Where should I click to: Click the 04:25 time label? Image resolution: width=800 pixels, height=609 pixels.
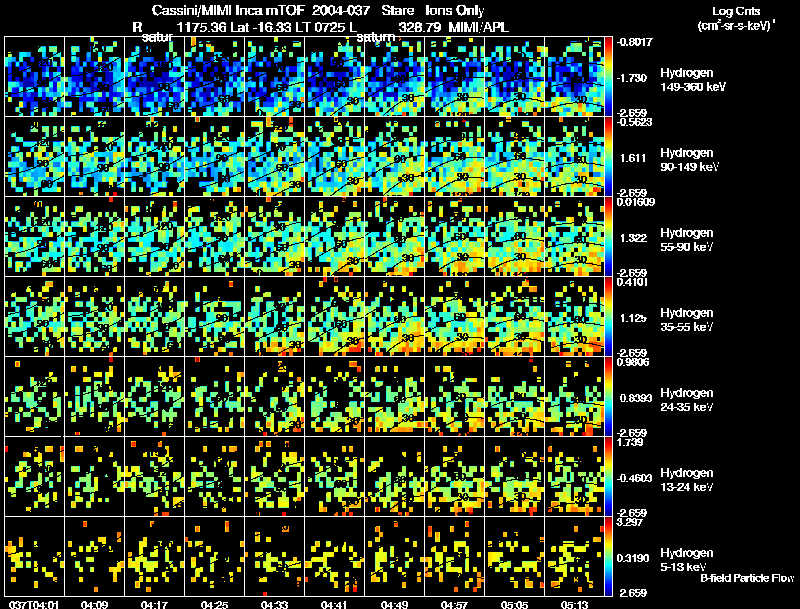[214, 604]
